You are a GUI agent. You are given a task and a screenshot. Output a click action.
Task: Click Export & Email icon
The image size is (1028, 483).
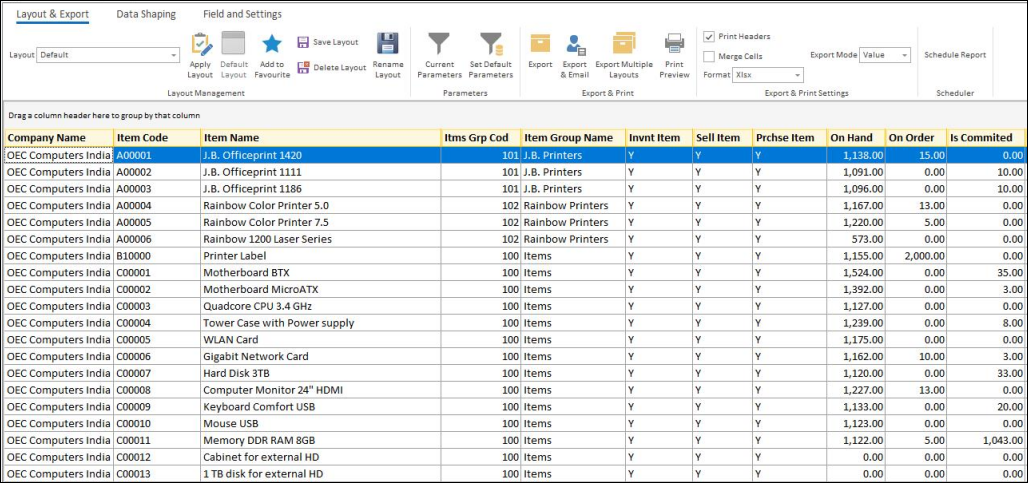coord(575,44)
